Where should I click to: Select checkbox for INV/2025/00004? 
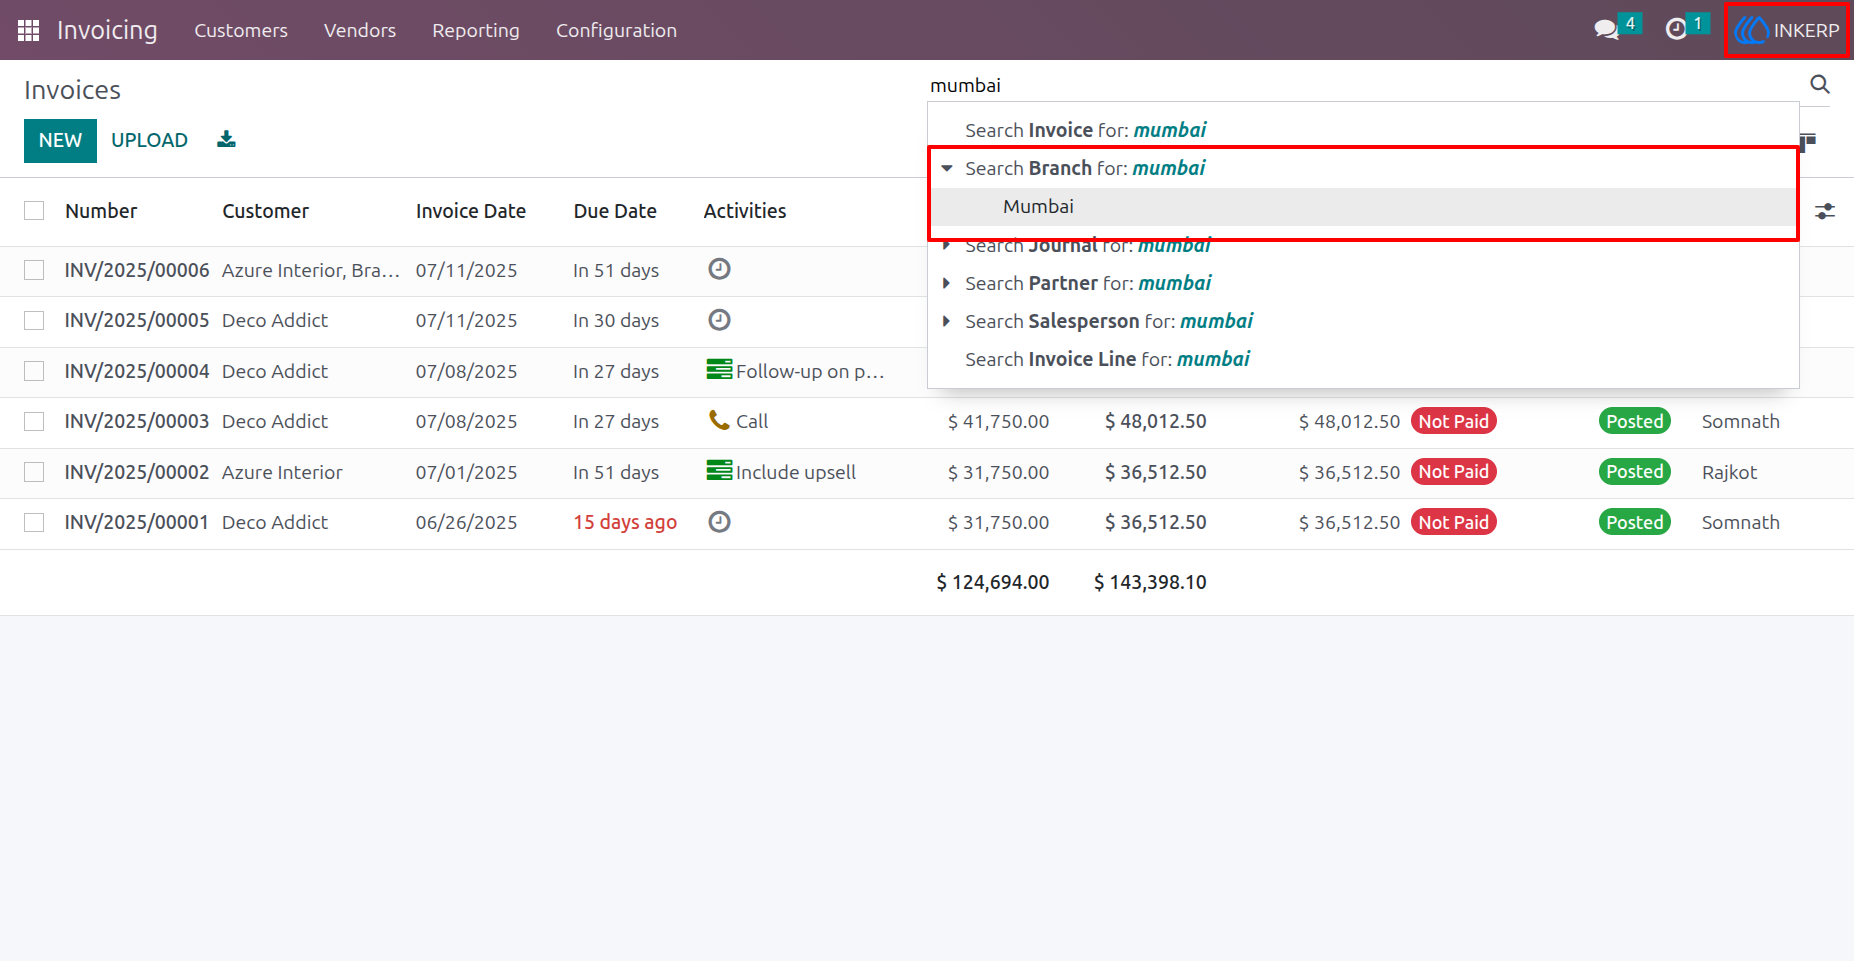click(x=34, y=371)
